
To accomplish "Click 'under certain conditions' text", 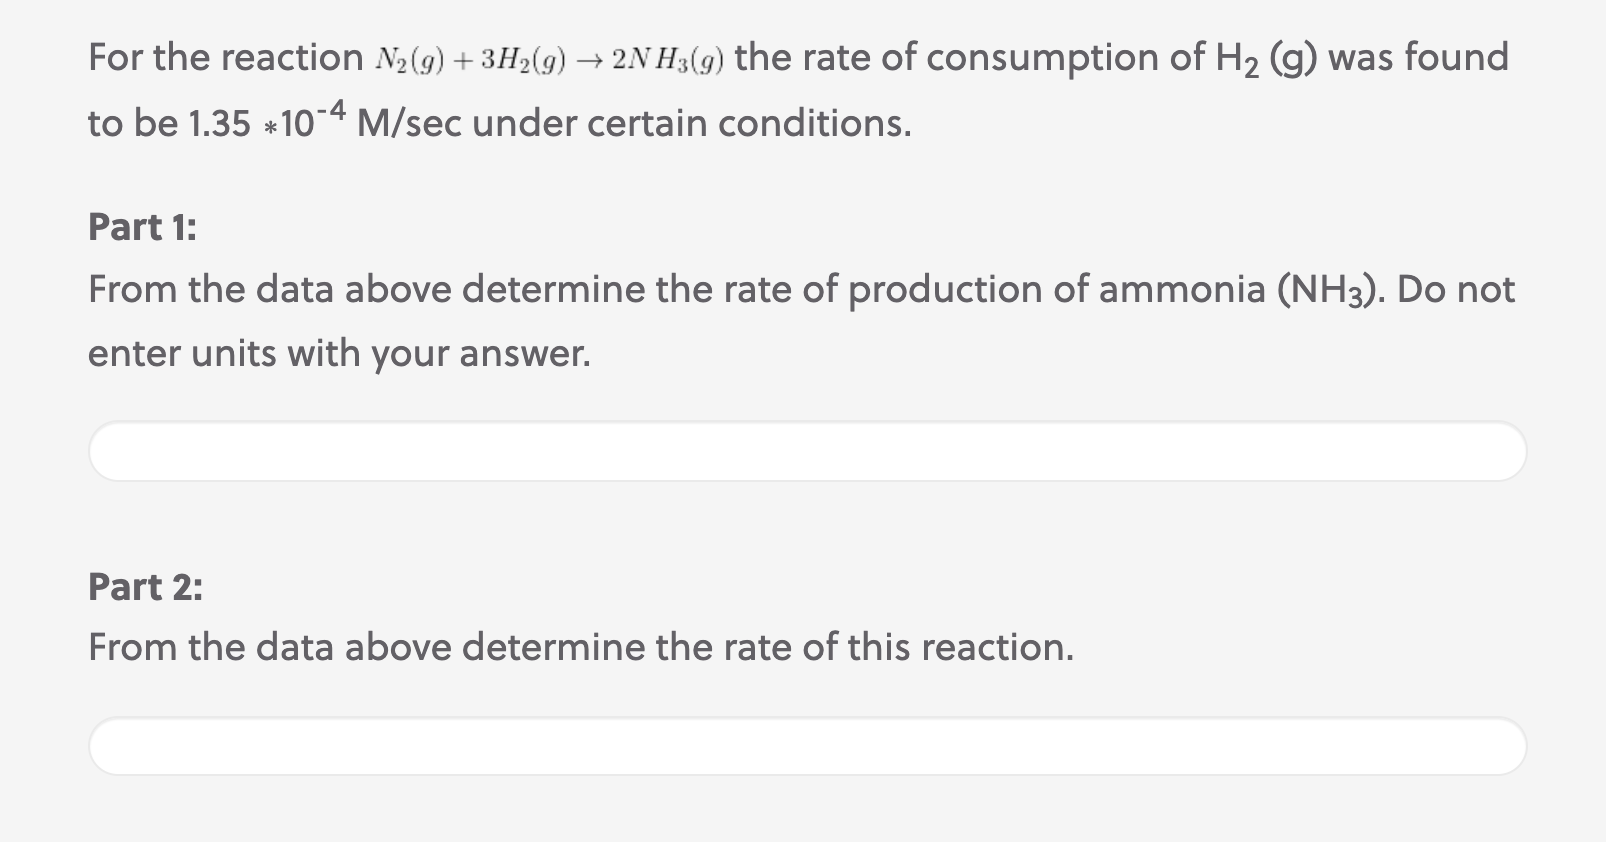I will 690,123.
